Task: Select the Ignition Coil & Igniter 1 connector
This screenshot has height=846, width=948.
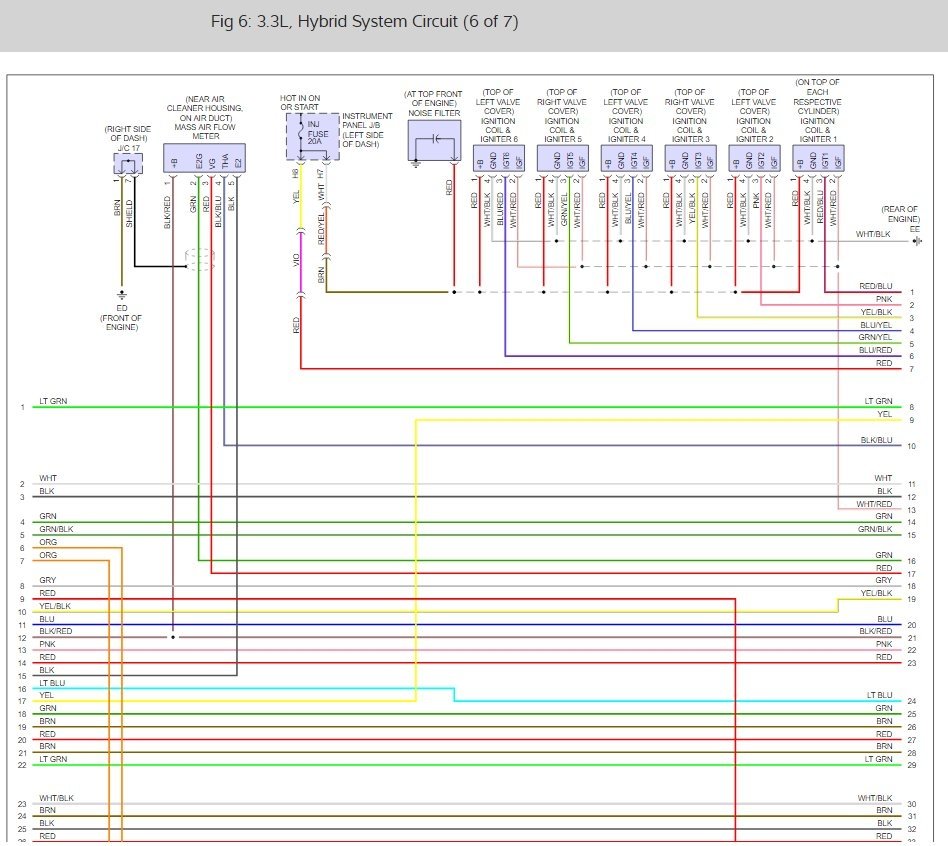Action: (x=818, y=158)
